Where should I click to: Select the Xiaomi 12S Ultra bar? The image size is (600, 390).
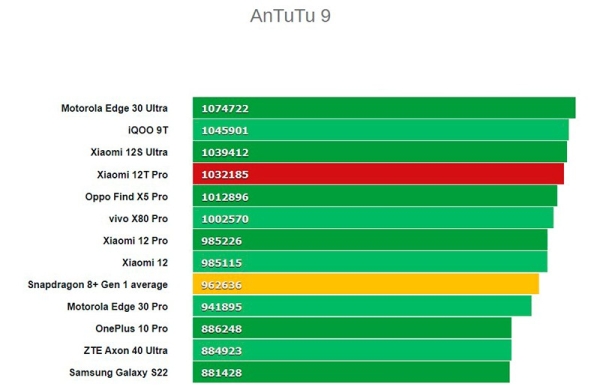[x=380, y=152]
